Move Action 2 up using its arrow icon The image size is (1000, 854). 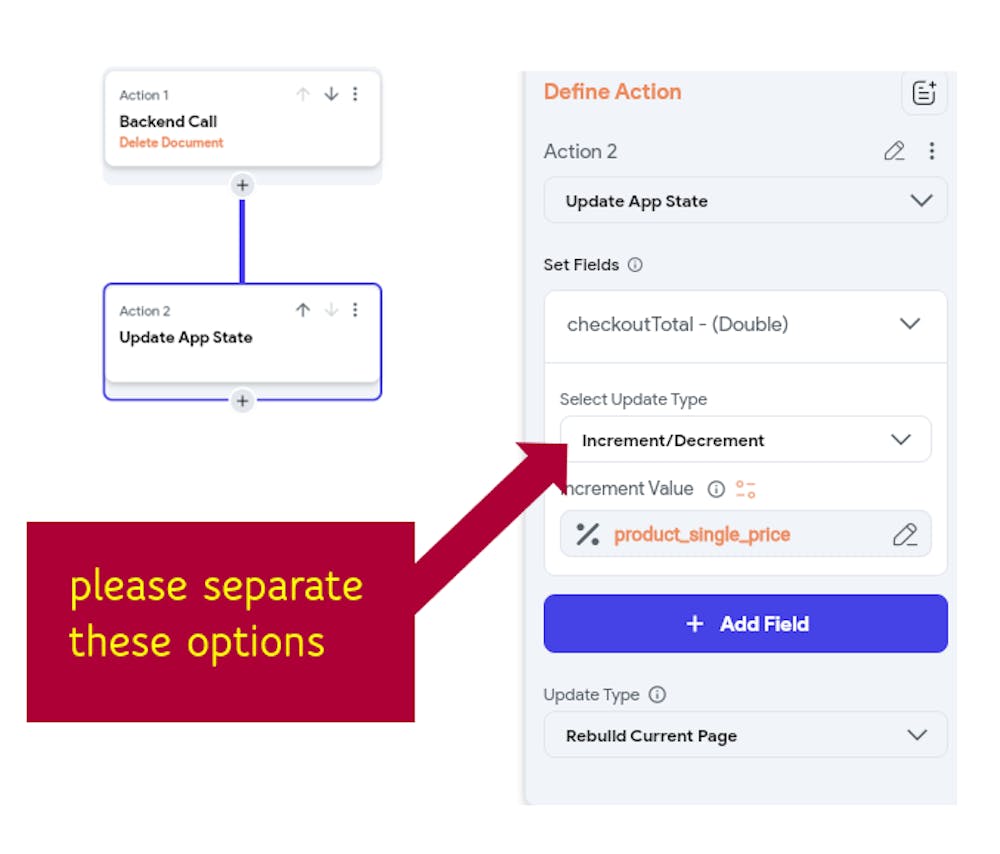[303, 310]
